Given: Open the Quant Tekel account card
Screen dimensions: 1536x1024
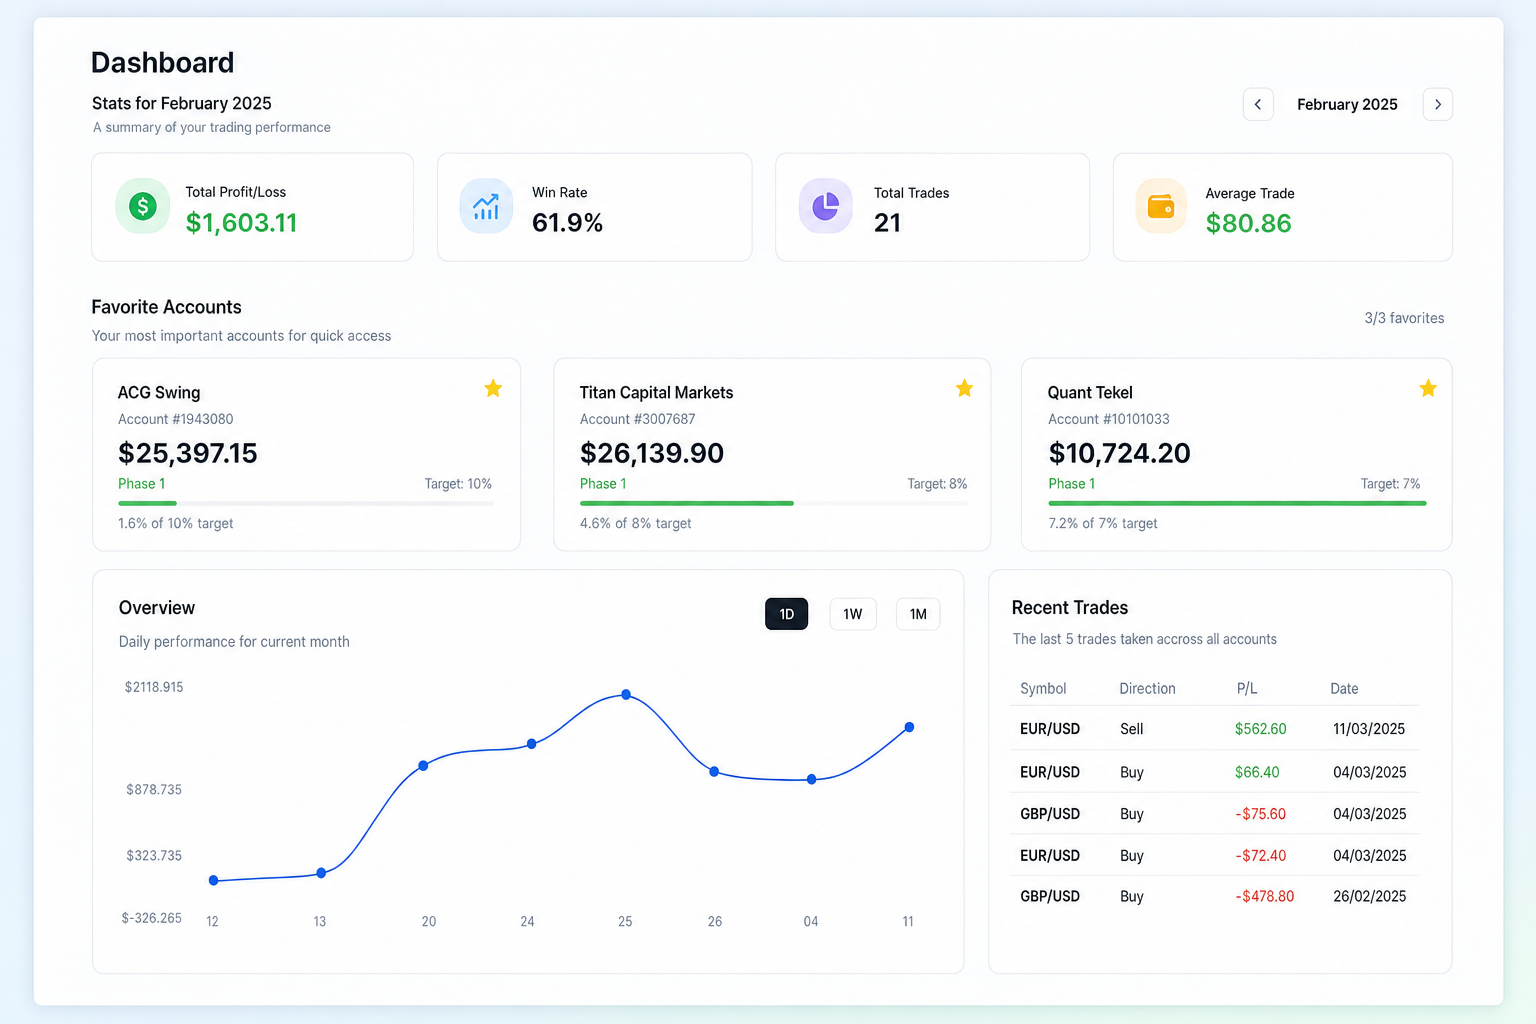Looking at the screenshot, I should tap(1236, 454).
